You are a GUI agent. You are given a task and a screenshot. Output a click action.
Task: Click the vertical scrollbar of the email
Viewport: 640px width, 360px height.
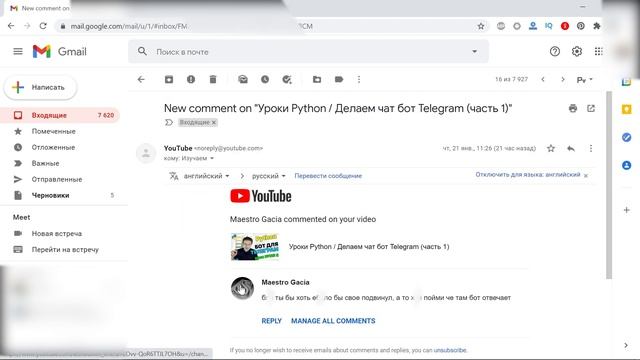609,185
